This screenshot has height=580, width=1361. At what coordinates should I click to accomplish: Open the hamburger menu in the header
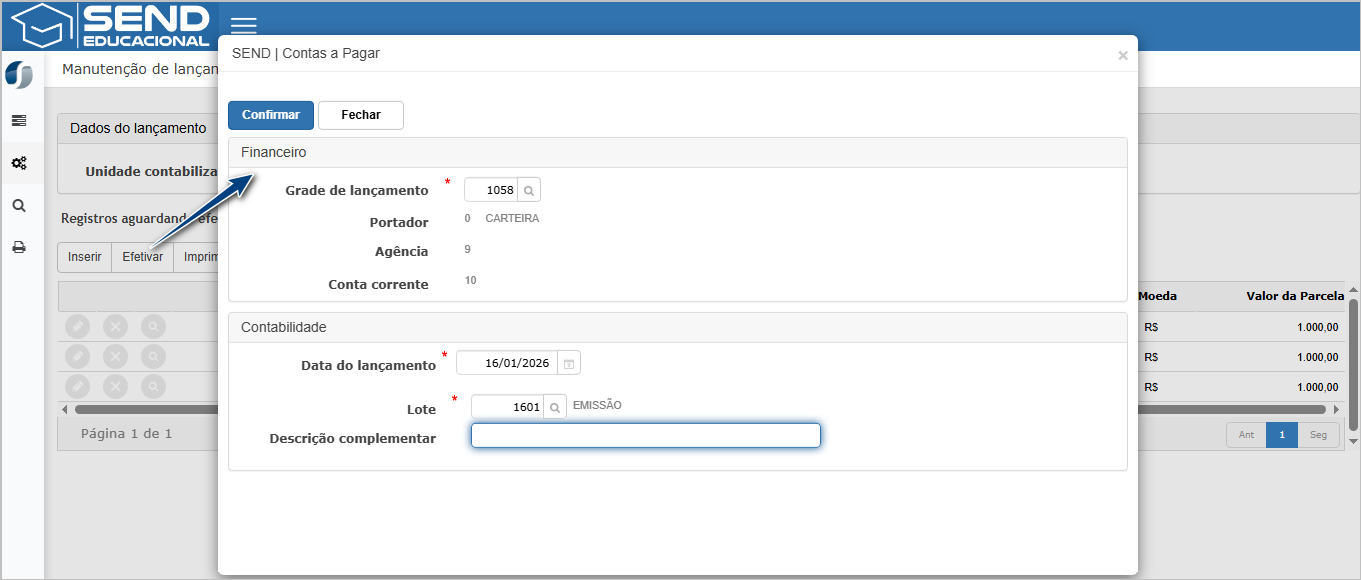click(244, 26)
